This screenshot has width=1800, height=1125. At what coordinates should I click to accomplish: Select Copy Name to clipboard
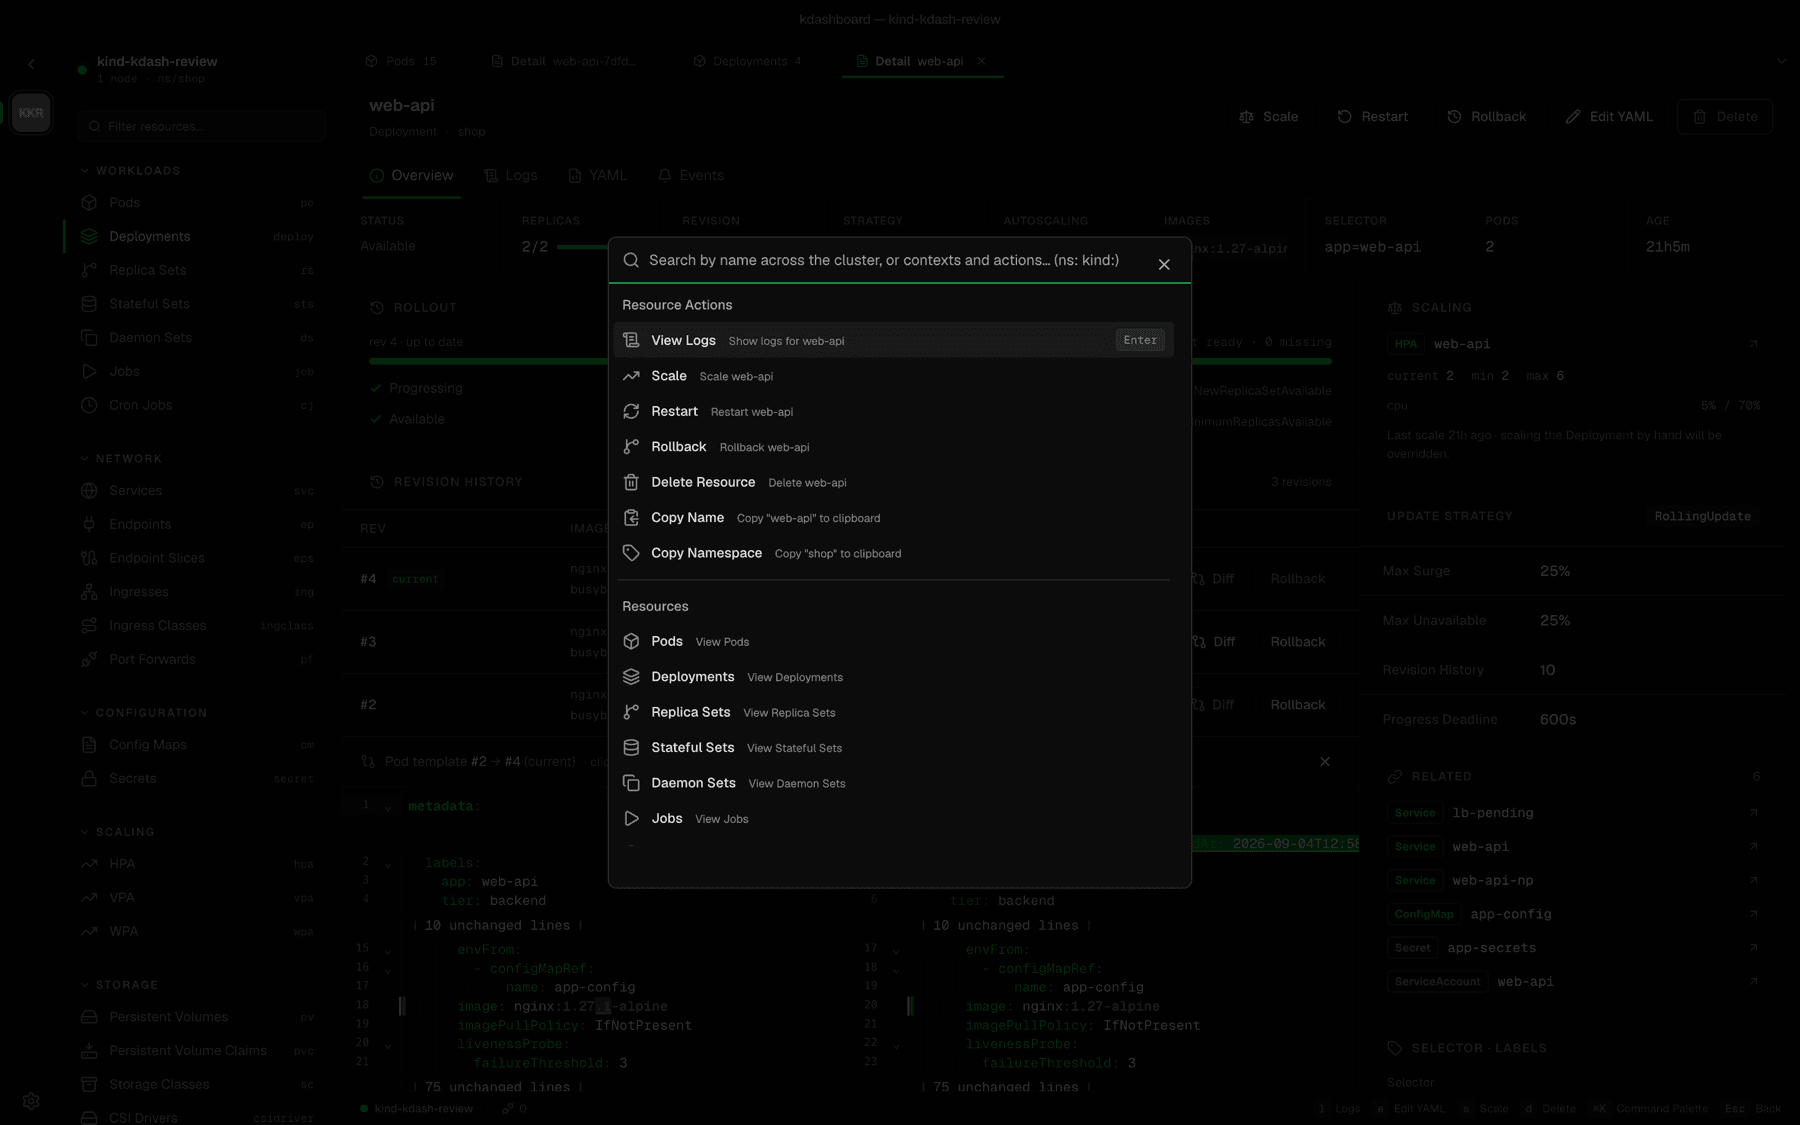tap(893, 518)
